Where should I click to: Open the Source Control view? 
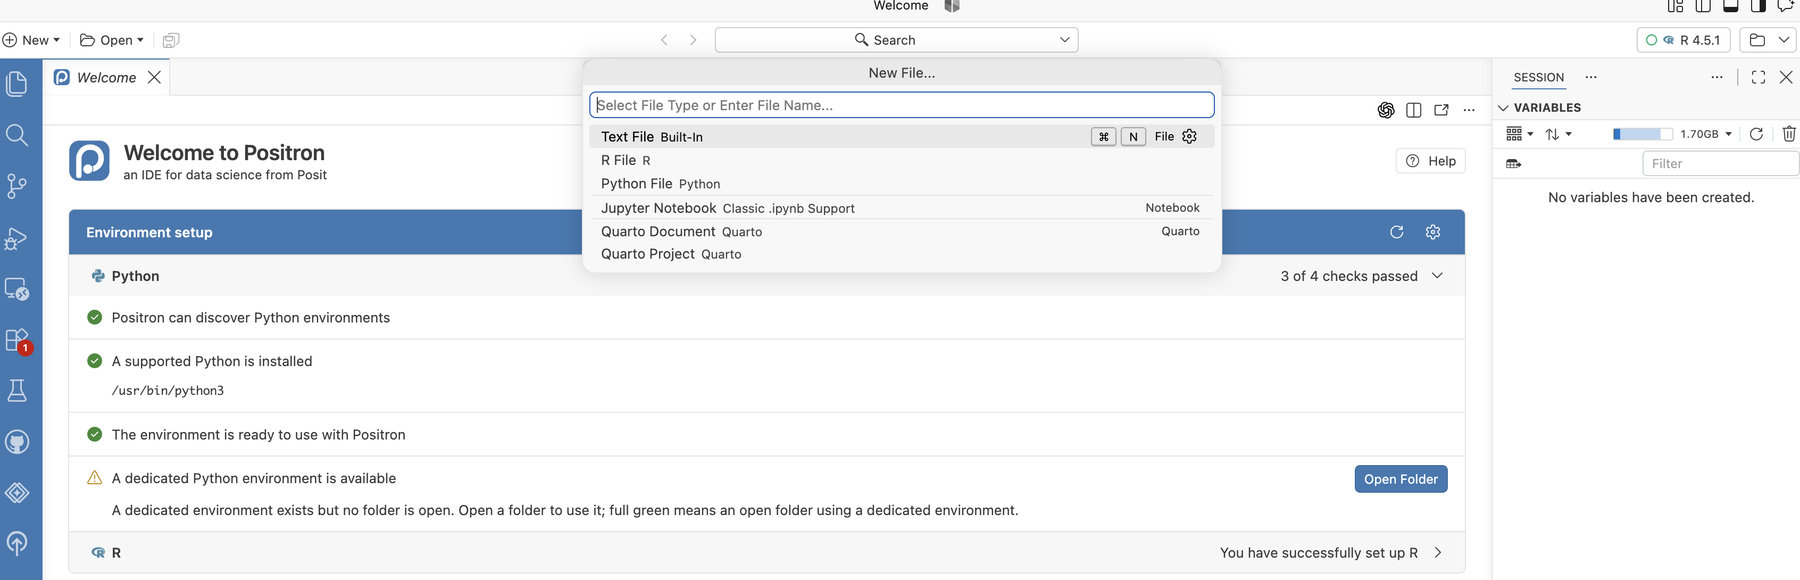[x=17, y=186]
